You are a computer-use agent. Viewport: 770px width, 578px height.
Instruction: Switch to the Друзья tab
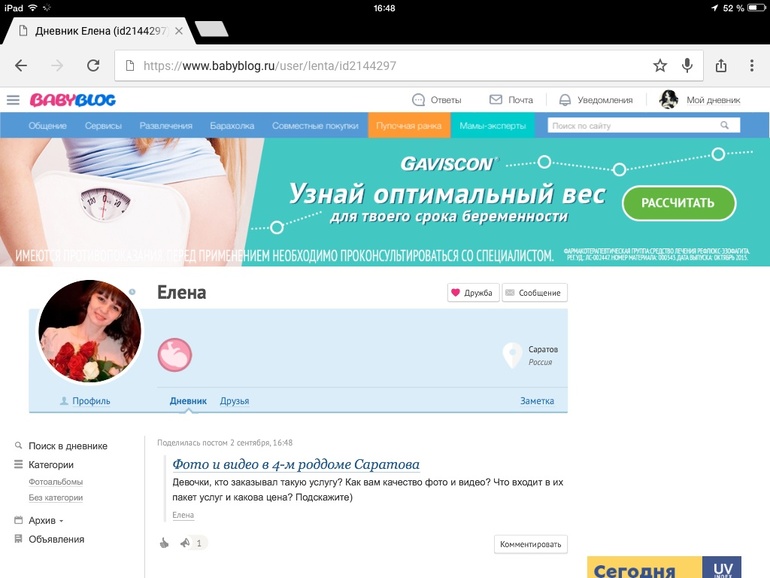234,401
